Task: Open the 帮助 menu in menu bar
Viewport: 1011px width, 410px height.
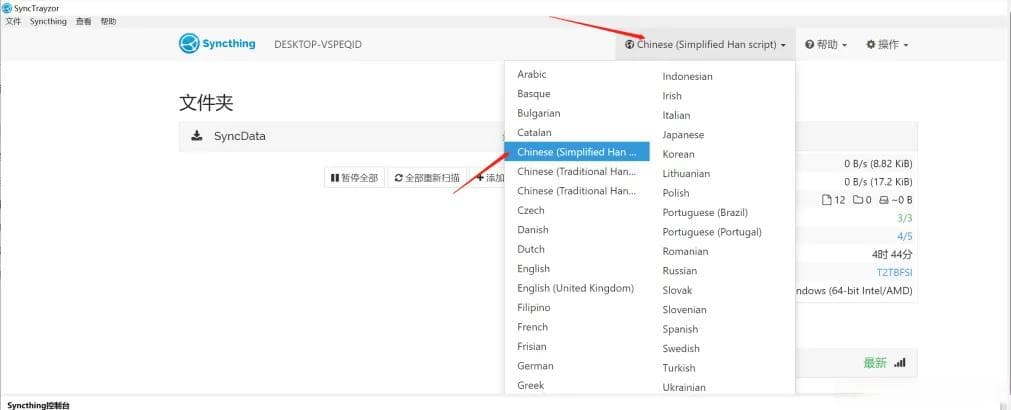Action: pyautogui.click(x=108, y=21)
